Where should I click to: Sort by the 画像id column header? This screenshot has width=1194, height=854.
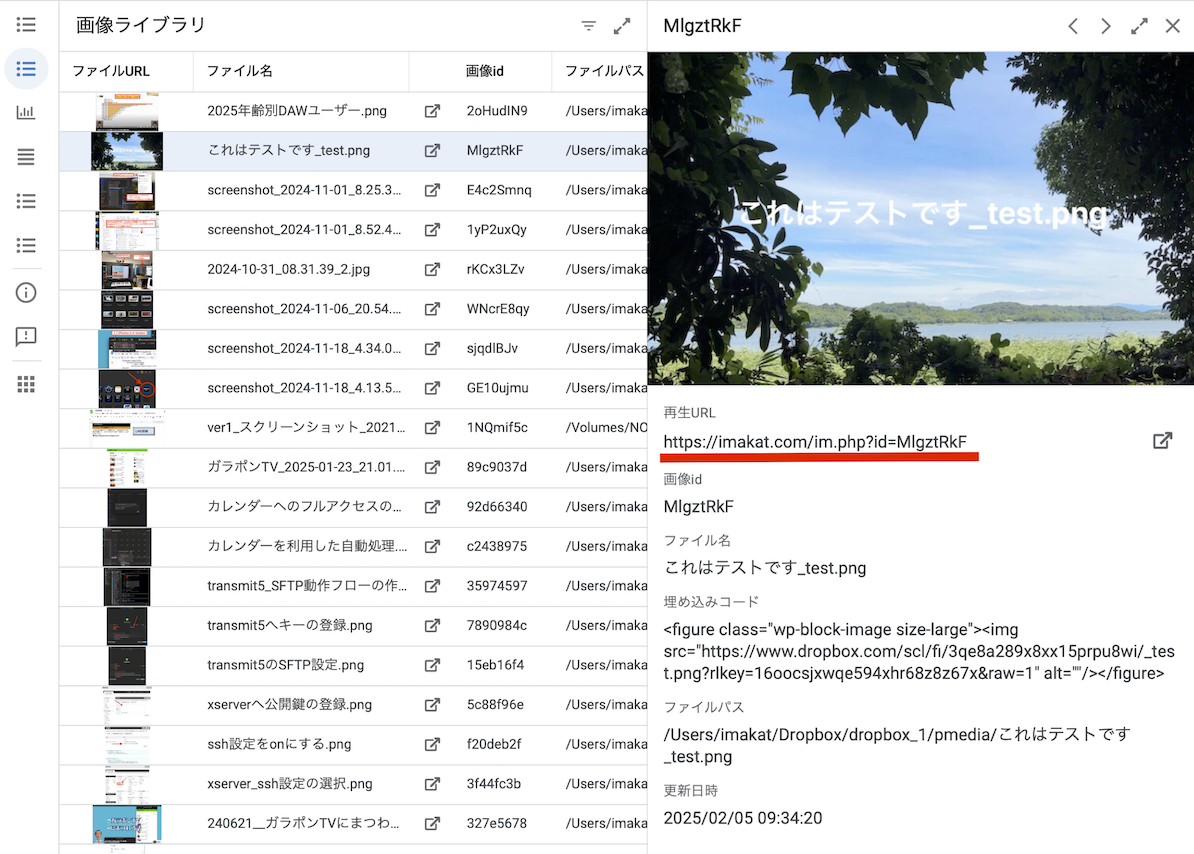point(485,71)
